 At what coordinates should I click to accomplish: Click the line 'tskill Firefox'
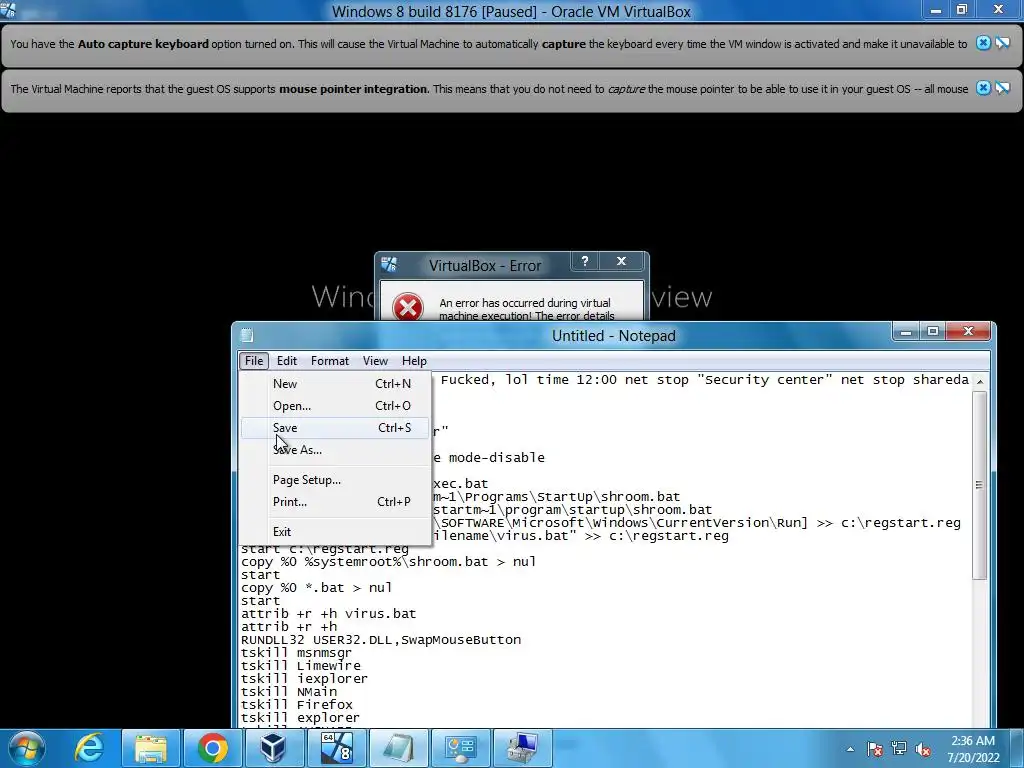pos(296,705)
